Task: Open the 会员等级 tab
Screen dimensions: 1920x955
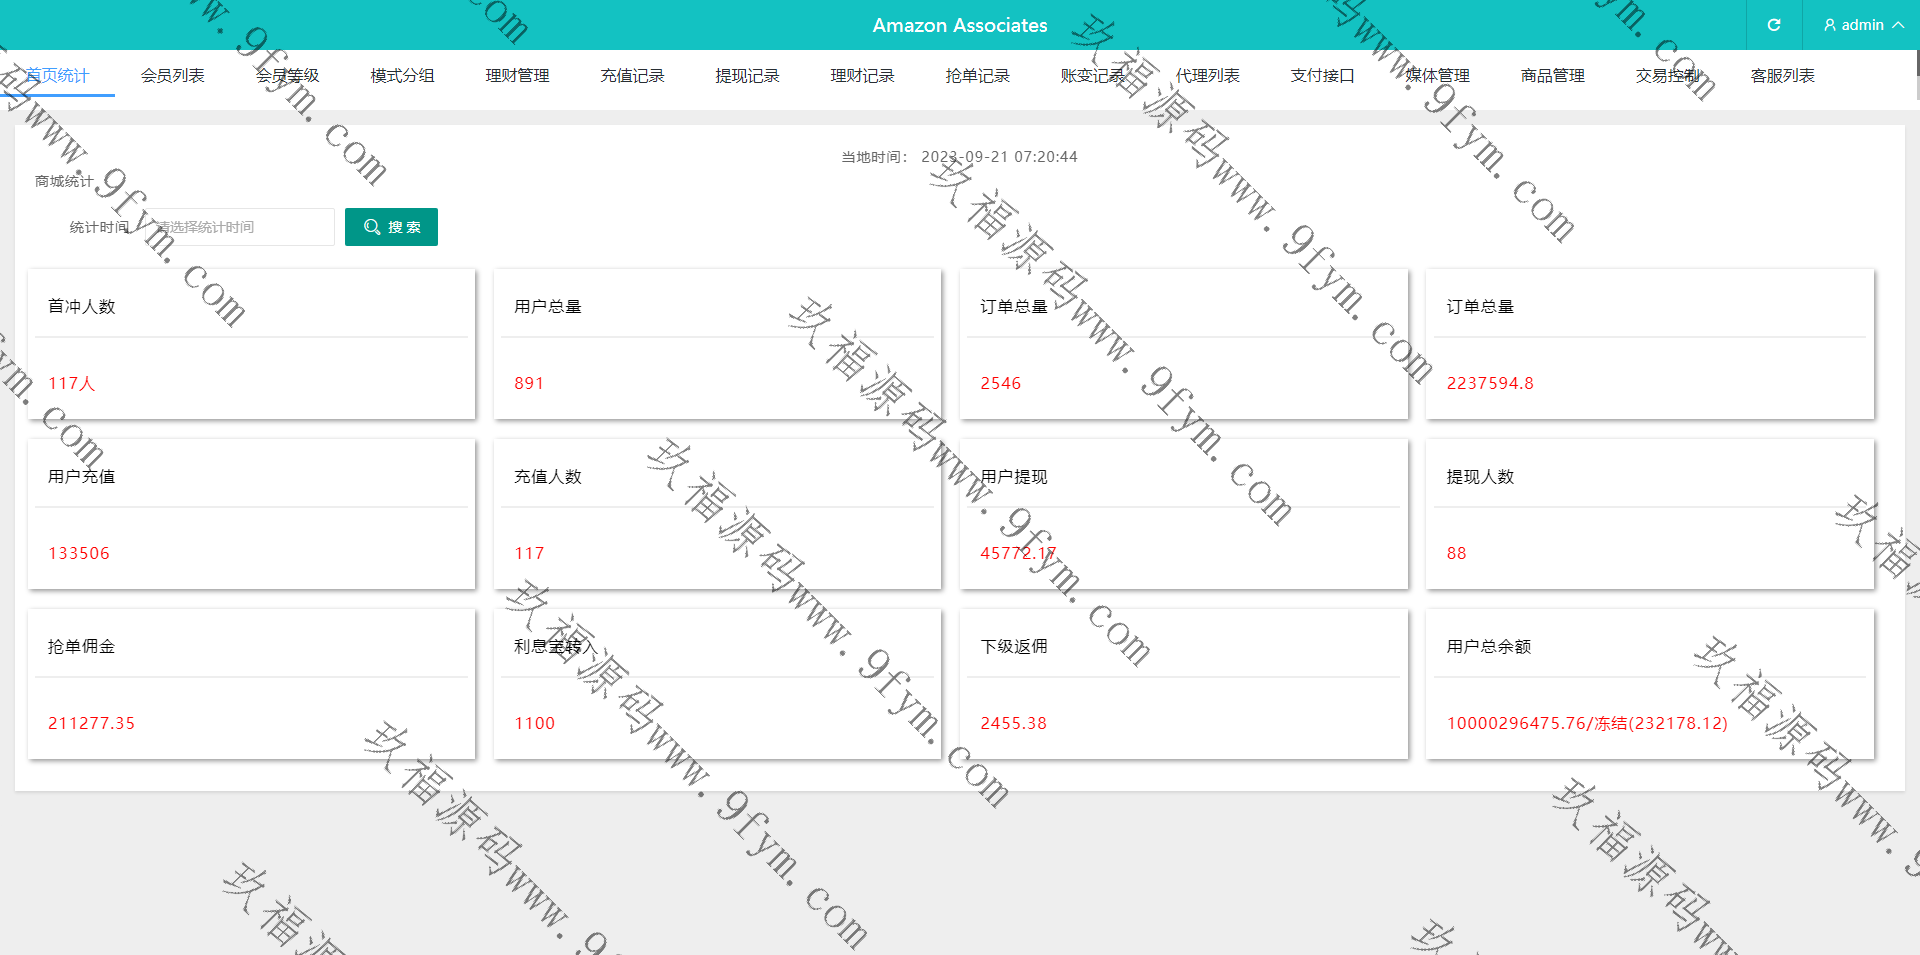Action: [x=287, y=76]
